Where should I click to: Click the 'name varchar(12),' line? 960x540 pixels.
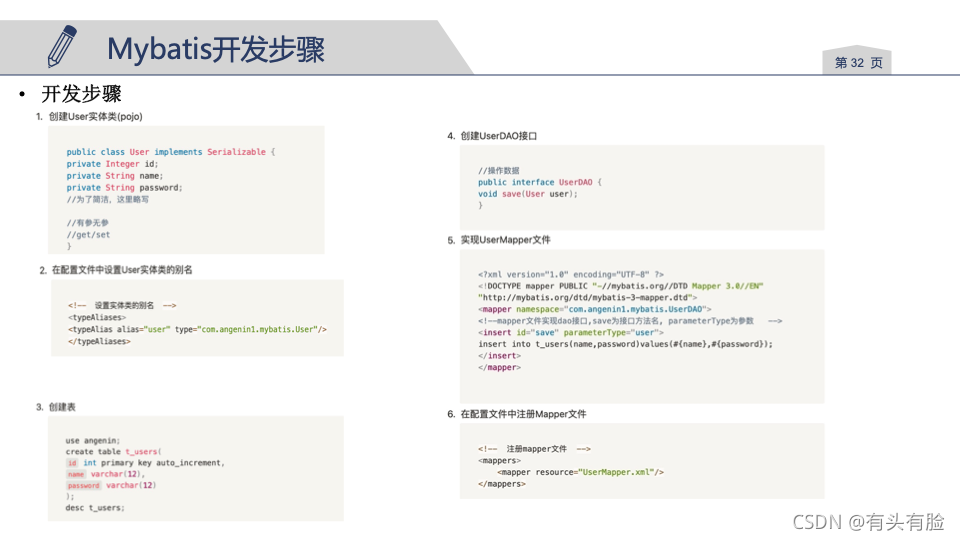click(x=105, y=474)
